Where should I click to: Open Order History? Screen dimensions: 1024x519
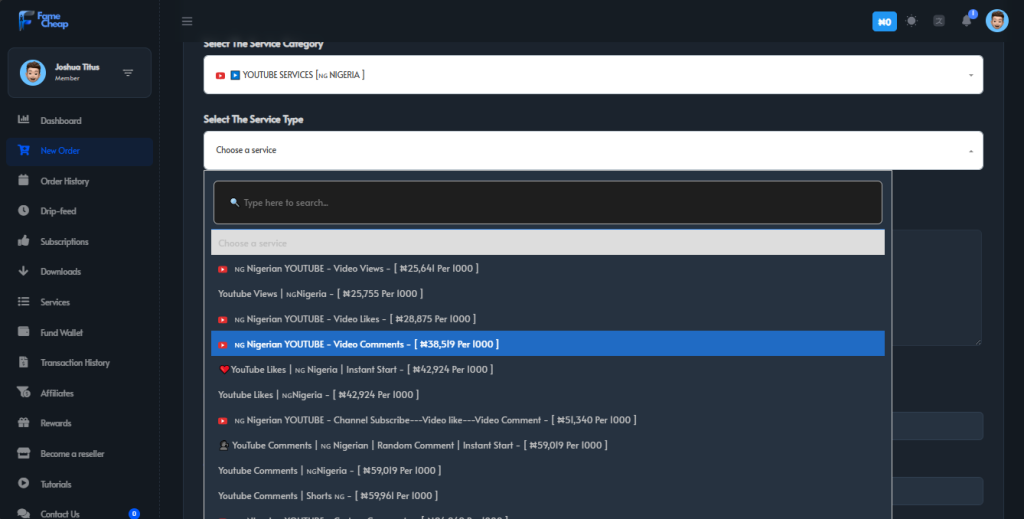(x=65, y=181)
